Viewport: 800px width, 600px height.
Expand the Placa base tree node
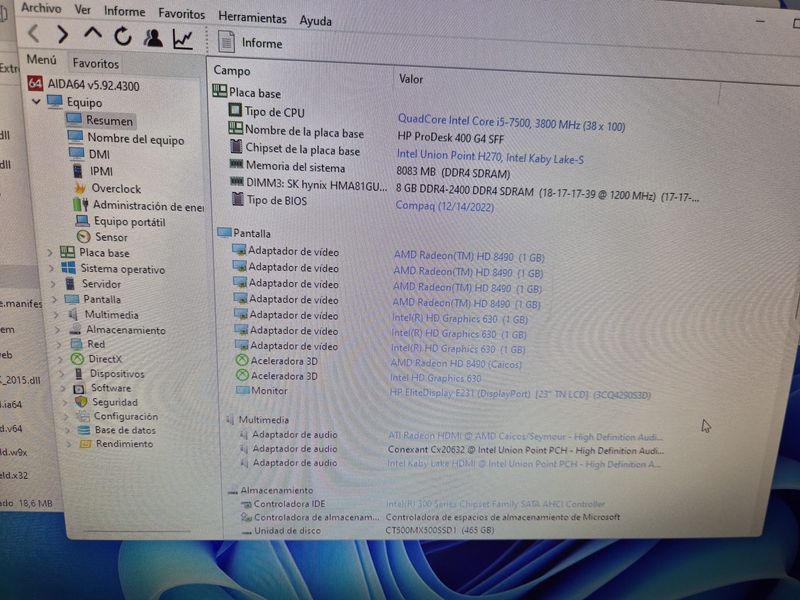pos(50,252)
